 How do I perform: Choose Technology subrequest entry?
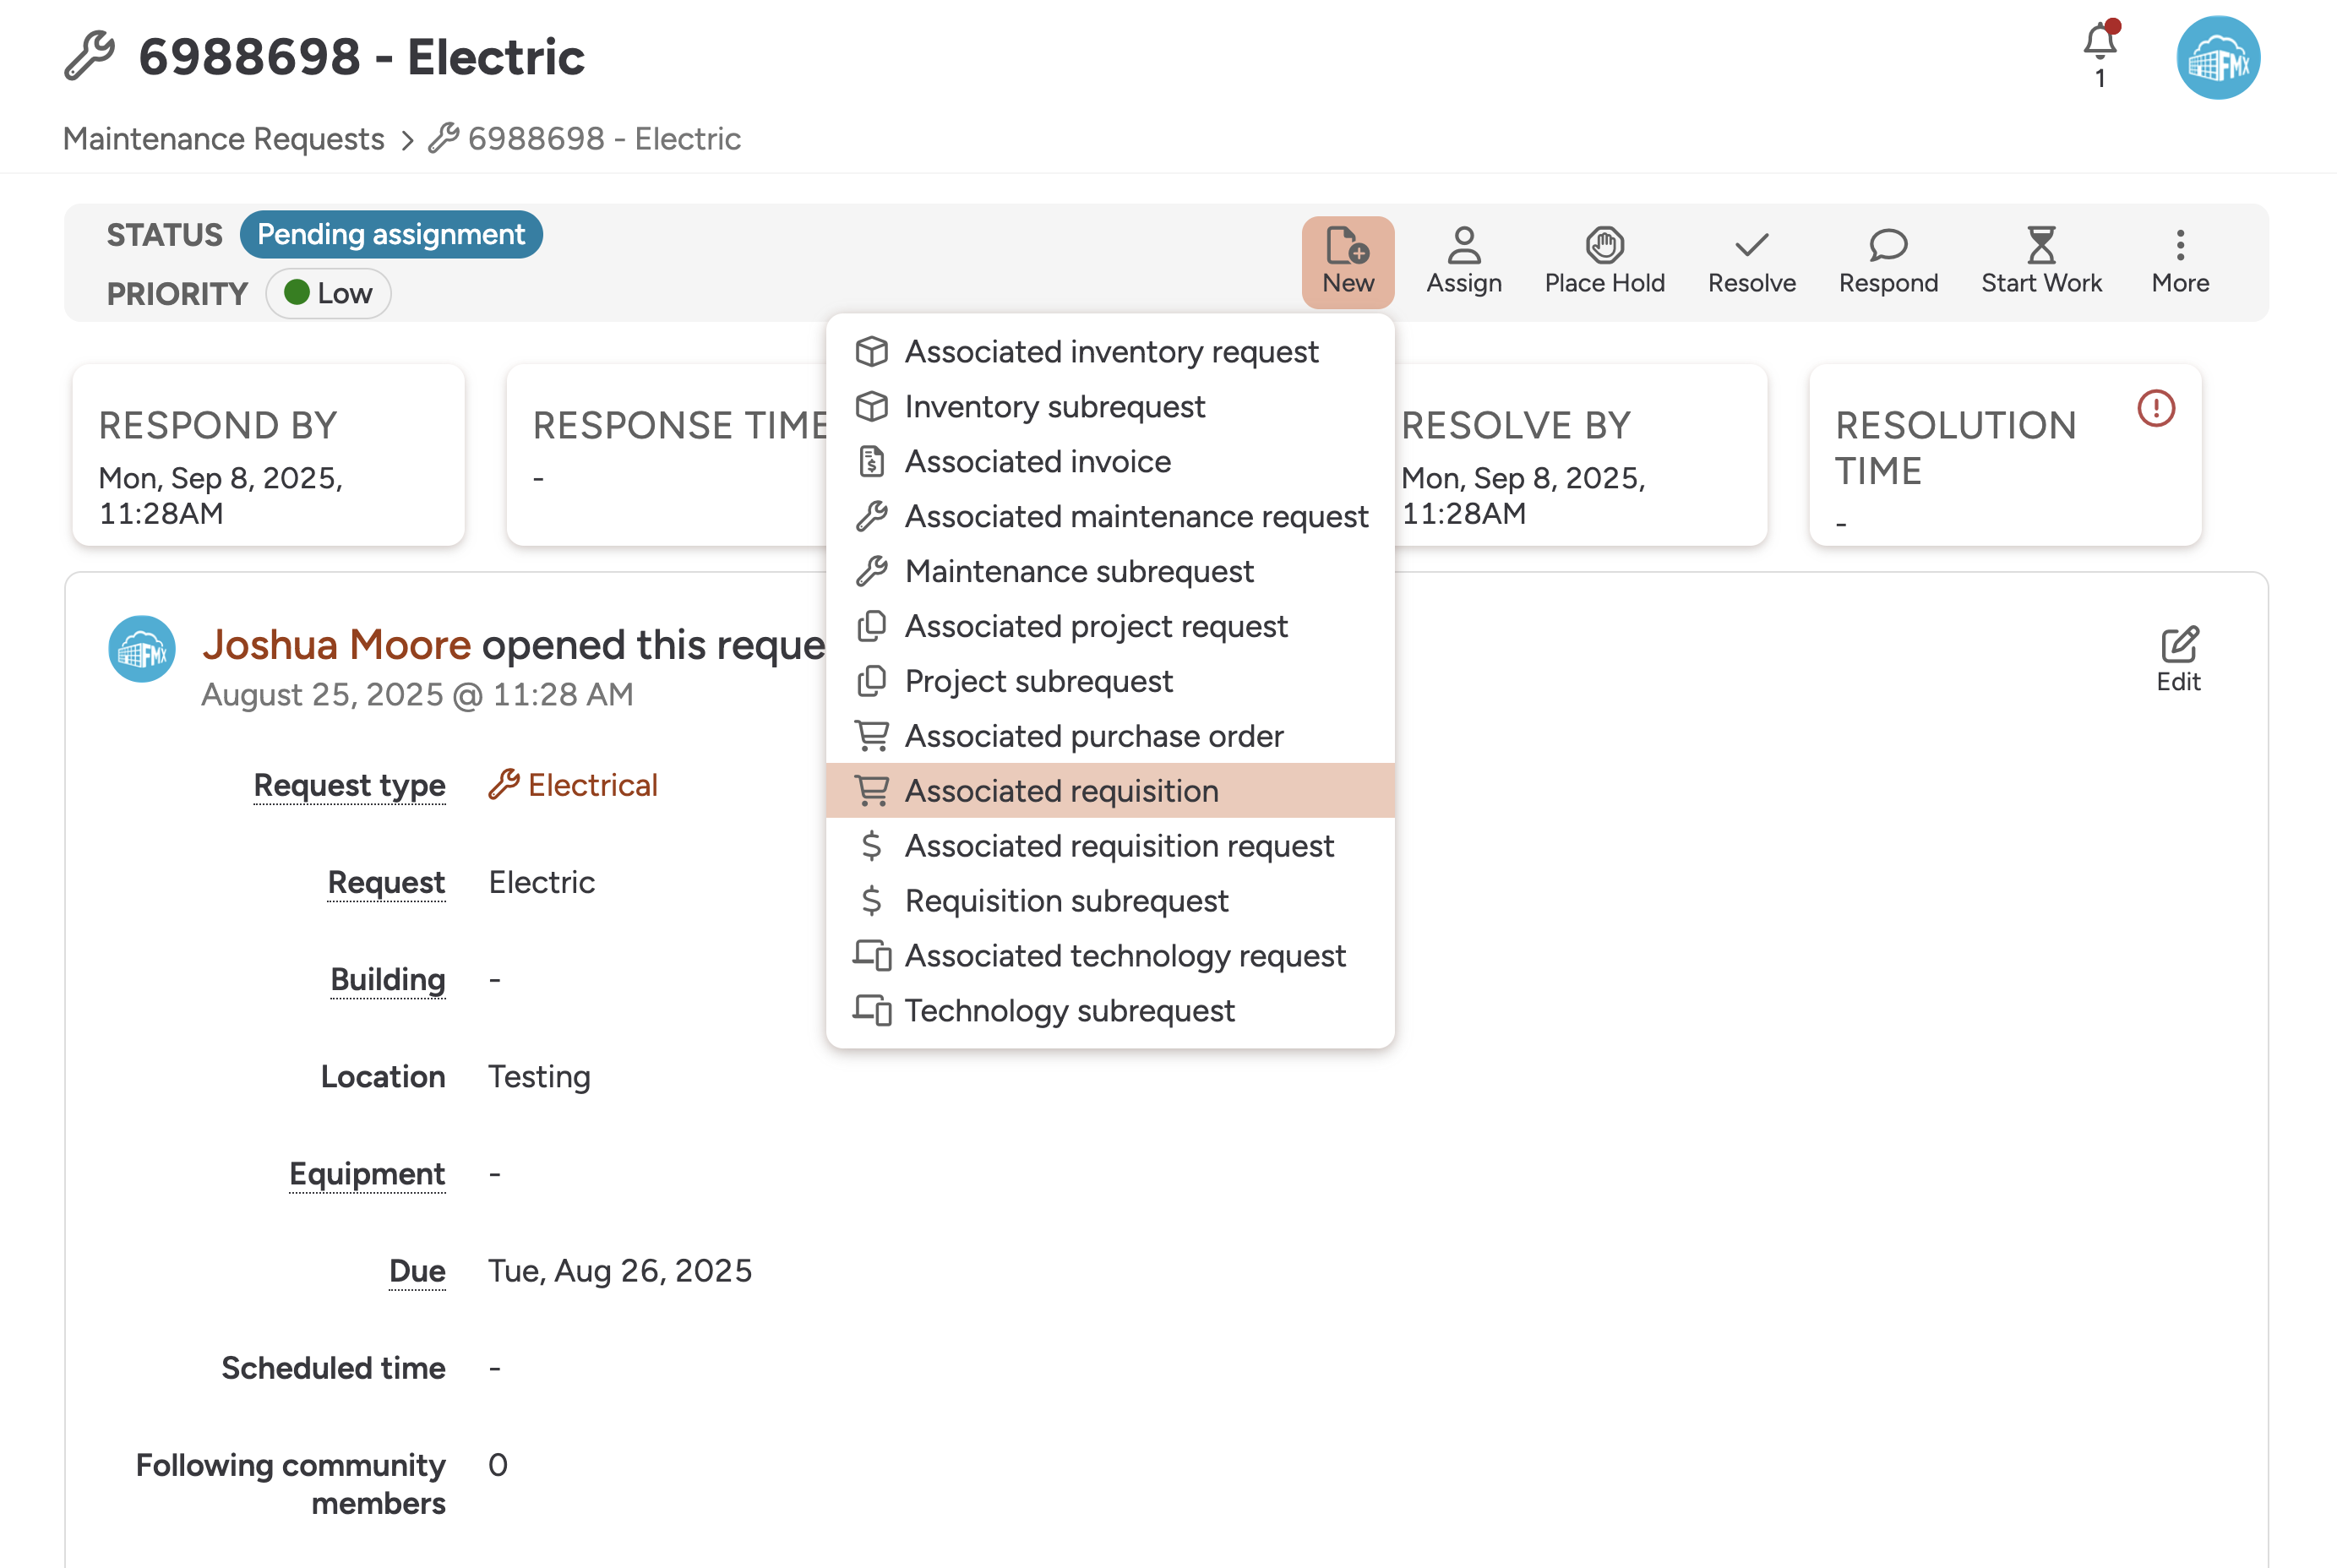click(1069, 1010)
